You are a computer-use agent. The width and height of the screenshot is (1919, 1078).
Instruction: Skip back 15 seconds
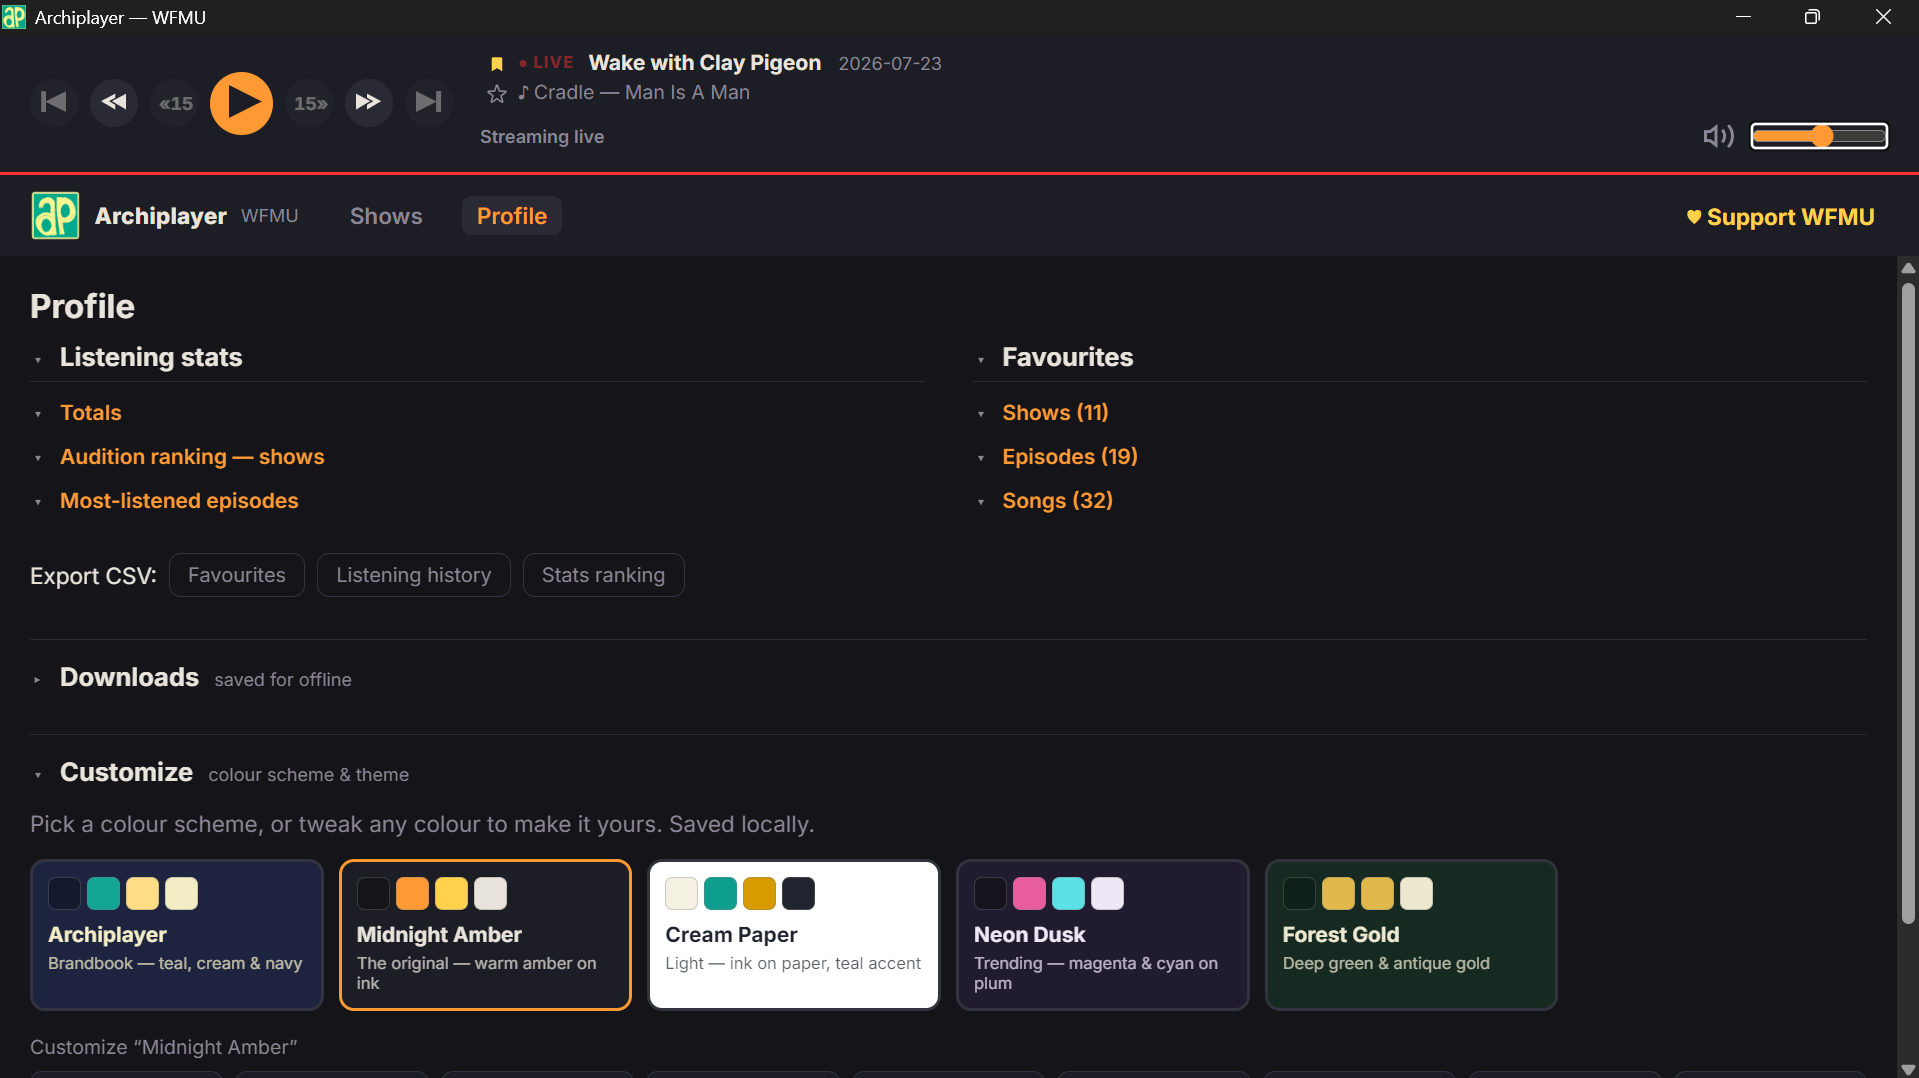(176, 103)
